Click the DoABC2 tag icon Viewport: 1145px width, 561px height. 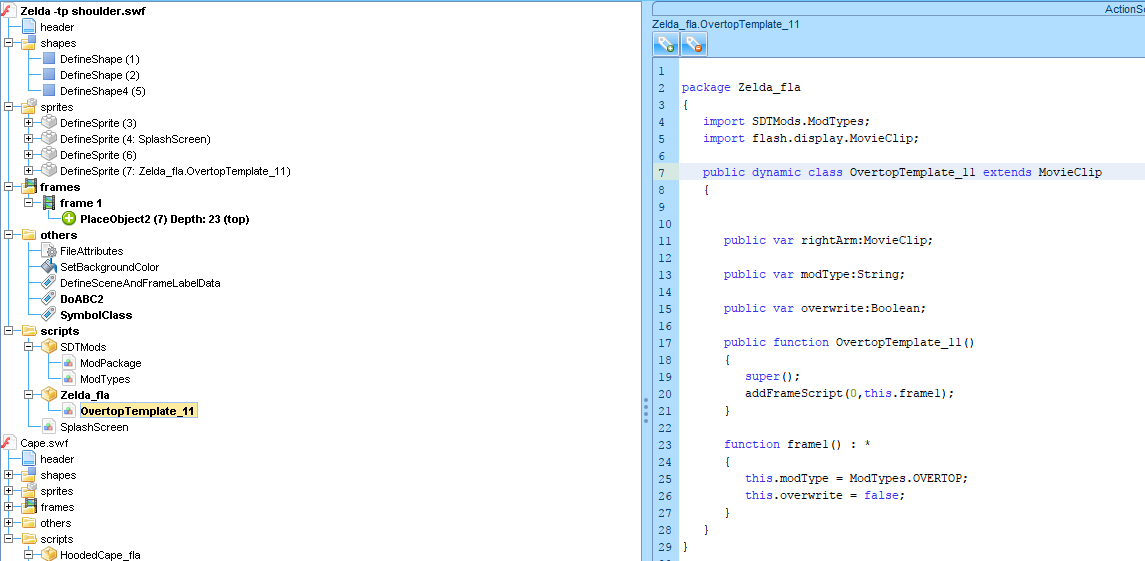49,299
